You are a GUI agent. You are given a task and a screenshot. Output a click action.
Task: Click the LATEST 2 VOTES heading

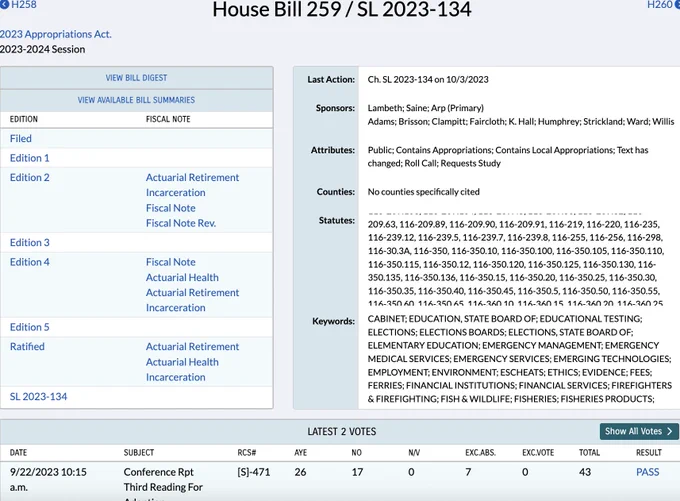tap(342, 432)
